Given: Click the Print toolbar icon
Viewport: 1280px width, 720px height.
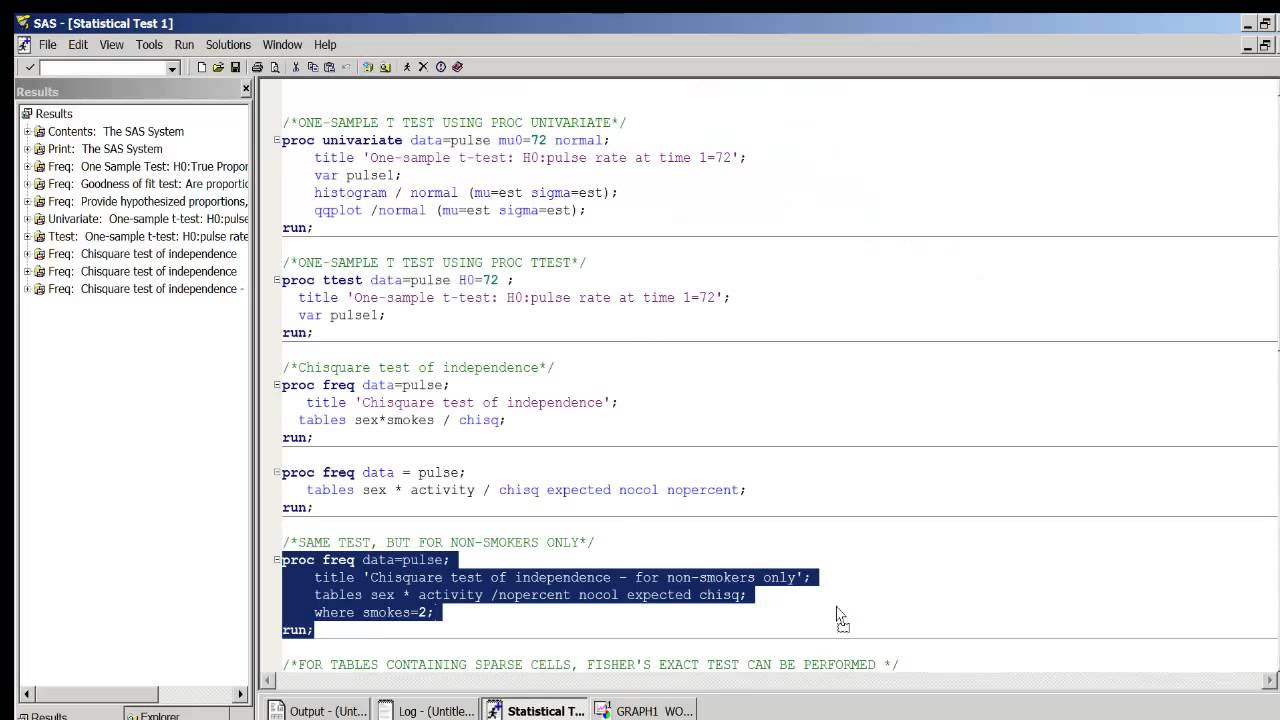Looking at the screenshot, I should pyautogui.click(x=257, y=67).
